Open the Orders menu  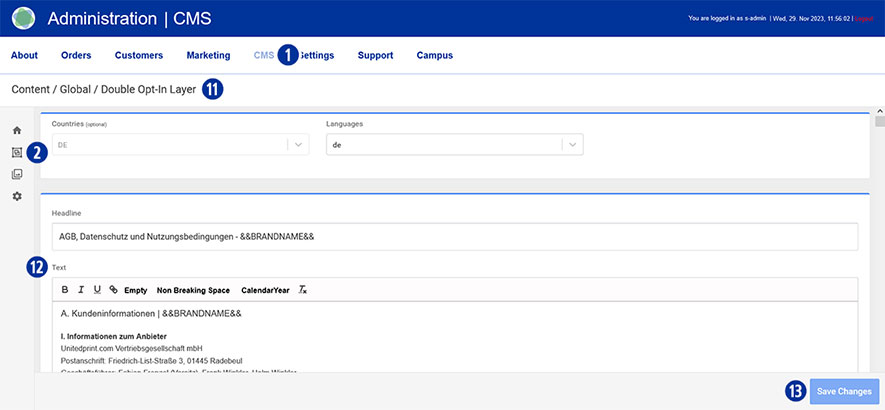coord(76,56)
